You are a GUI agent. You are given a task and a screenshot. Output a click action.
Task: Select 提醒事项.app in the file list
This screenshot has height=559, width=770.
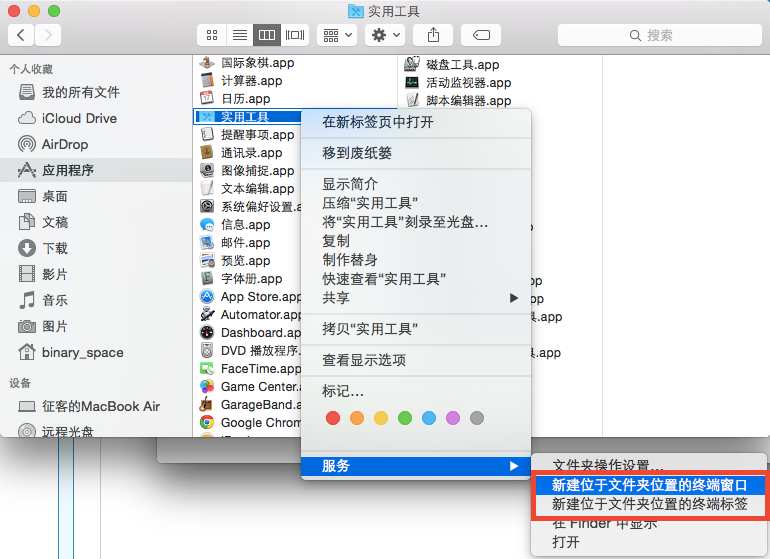[248, 135]
